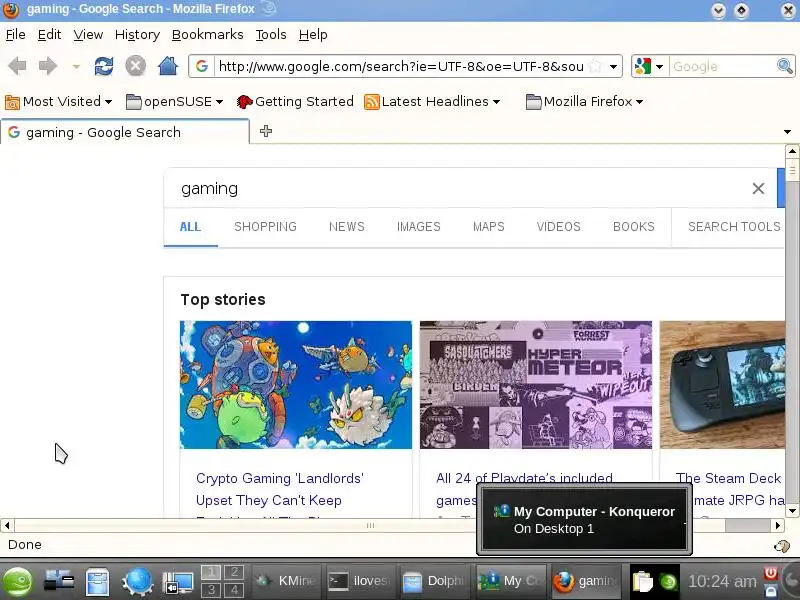The image size is (800, 600).
Task: Open the recent pages history dropdown arrow
Action: point(76,66)
